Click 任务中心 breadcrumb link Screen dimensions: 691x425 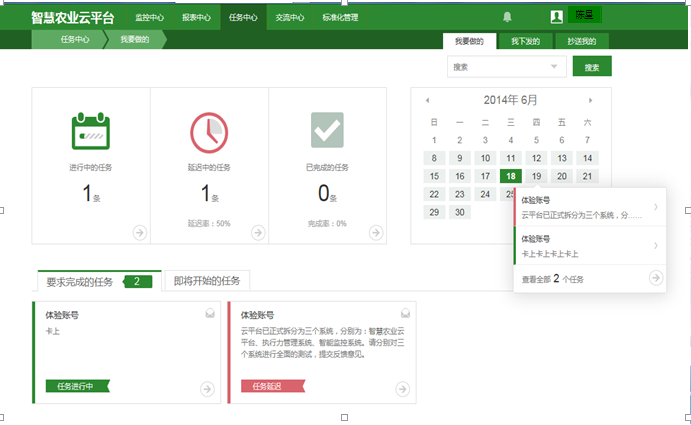(75, 40)
